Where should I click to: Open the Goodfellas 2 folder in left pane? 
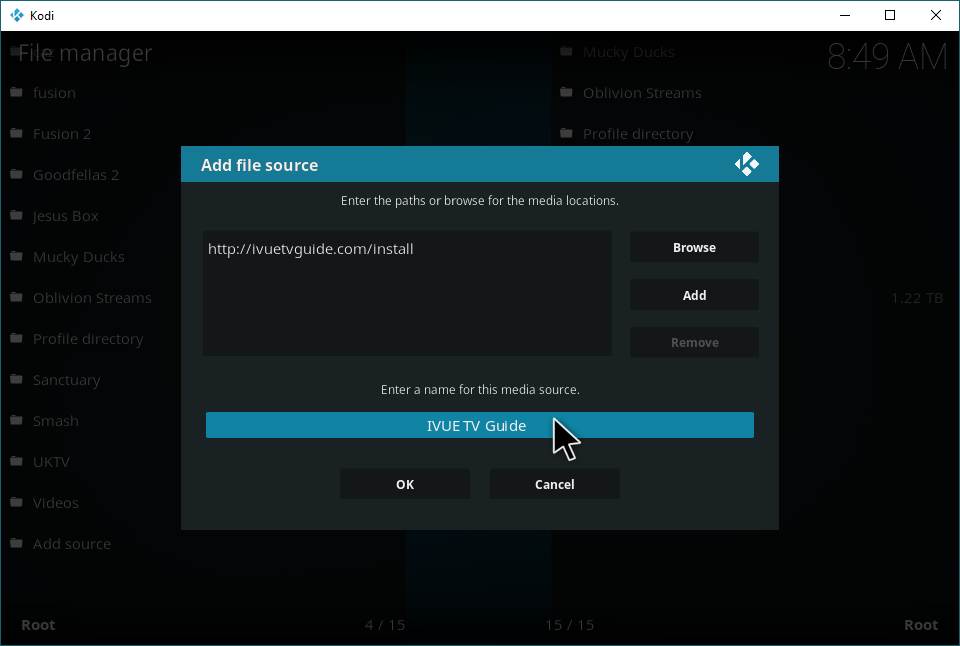(x=76, y=175)
